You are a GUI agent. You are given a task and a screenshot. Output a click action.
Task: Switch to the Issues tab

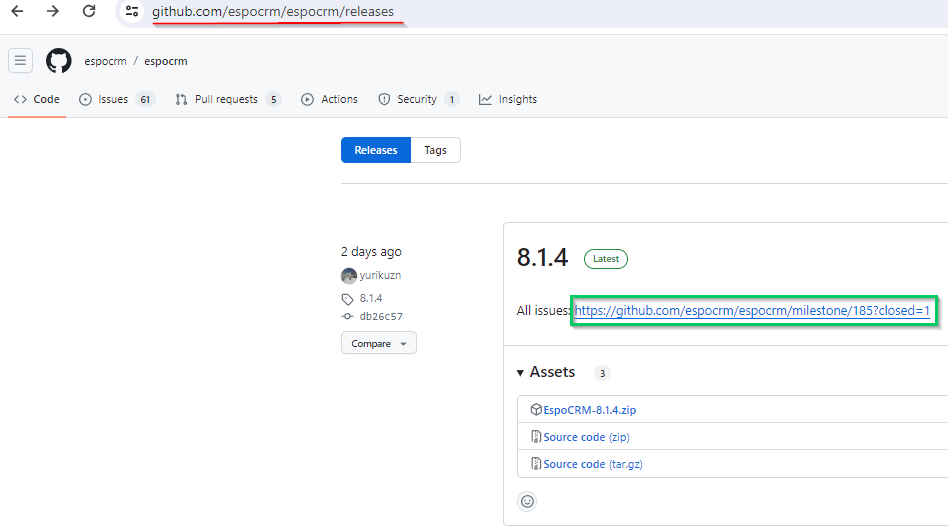(117, 99)
